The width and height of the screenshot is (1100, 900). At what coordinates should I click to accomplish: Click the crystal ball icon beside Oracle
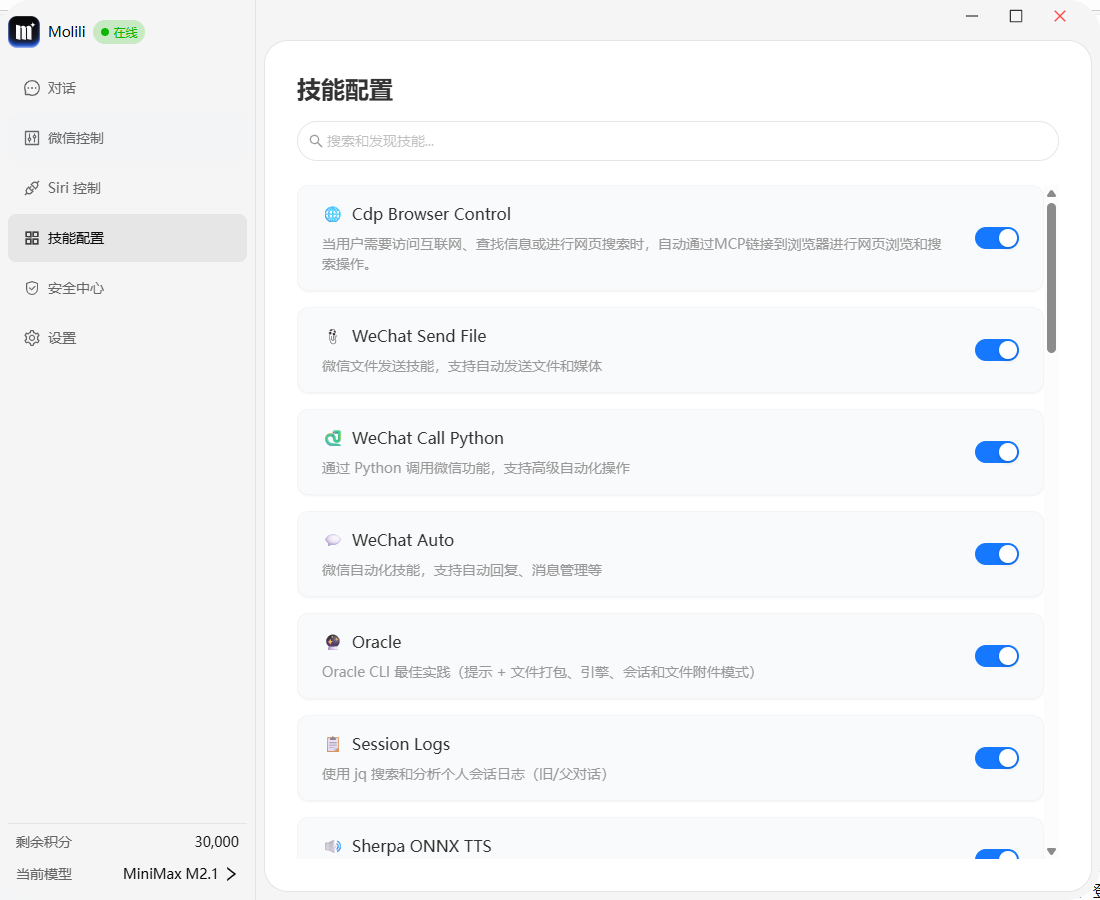pyautogui.click(x=332, y=642)
